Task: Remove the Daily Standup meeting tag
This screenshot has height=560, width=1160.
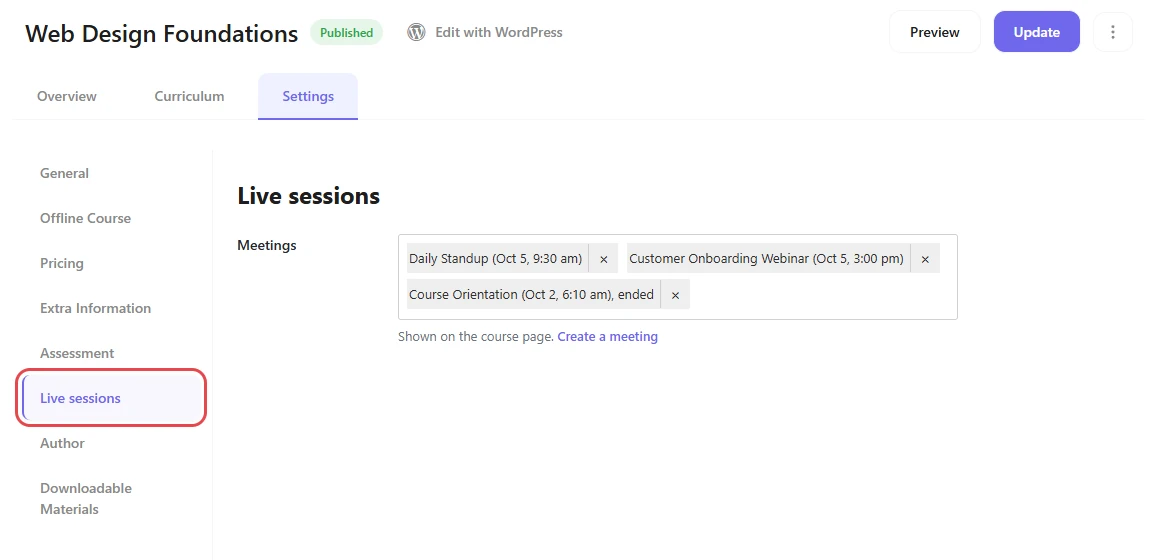Action: coord(604,259)
